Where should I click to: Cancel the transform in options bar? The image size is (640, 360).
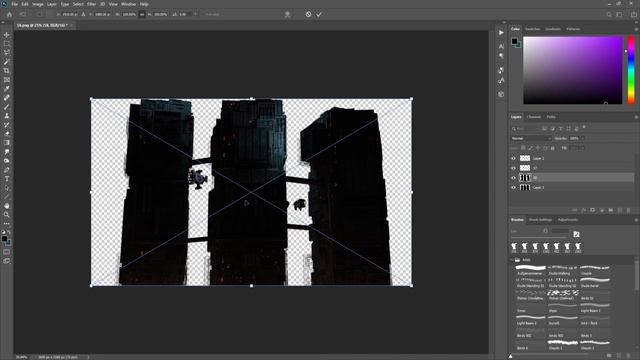[308, 14]
